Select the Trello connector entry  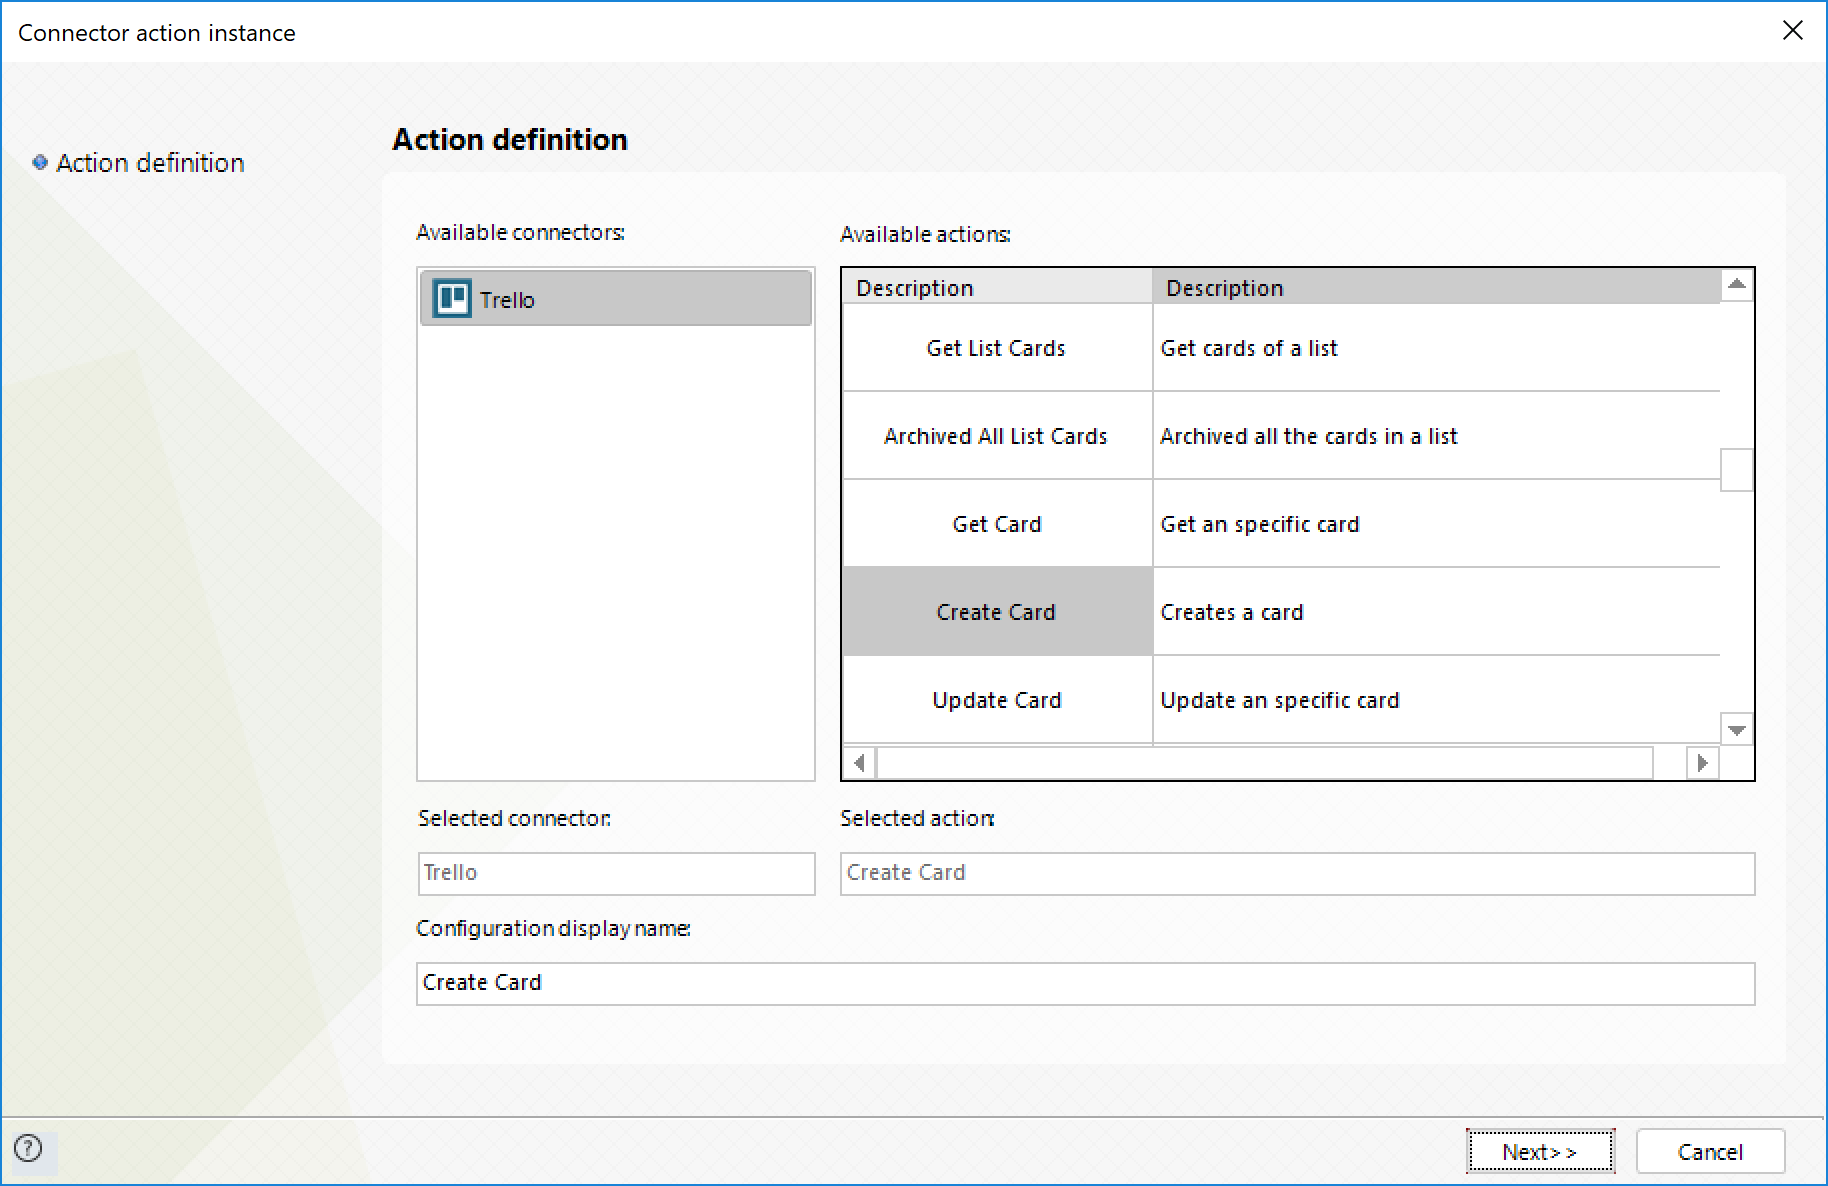pos(616,298)
